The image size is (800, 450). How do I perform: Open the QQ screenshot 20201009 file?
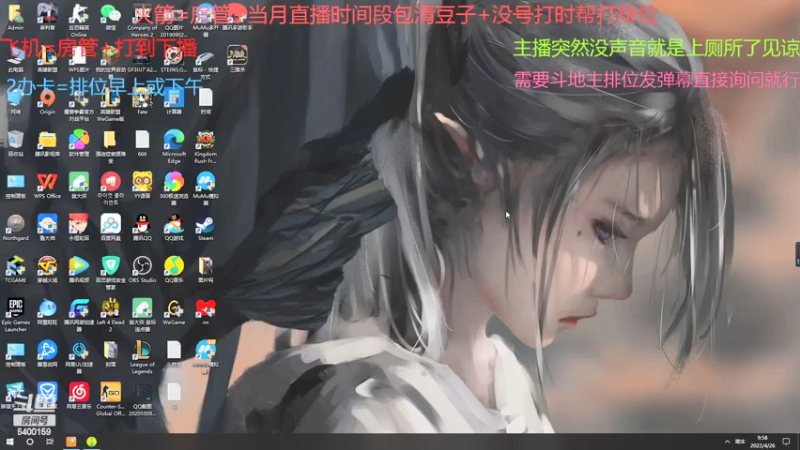(x=142, y=398)
